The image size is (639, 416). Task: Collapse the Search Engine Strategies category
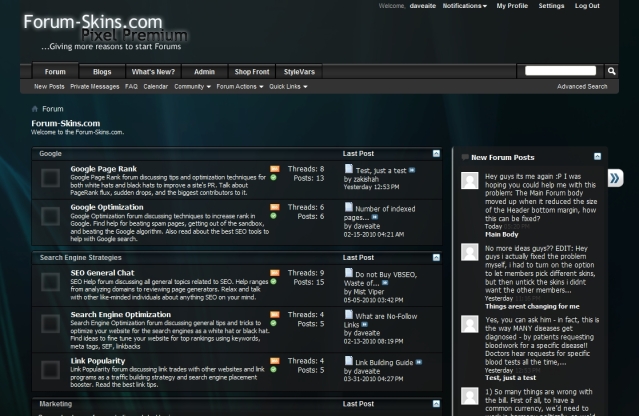436,258
